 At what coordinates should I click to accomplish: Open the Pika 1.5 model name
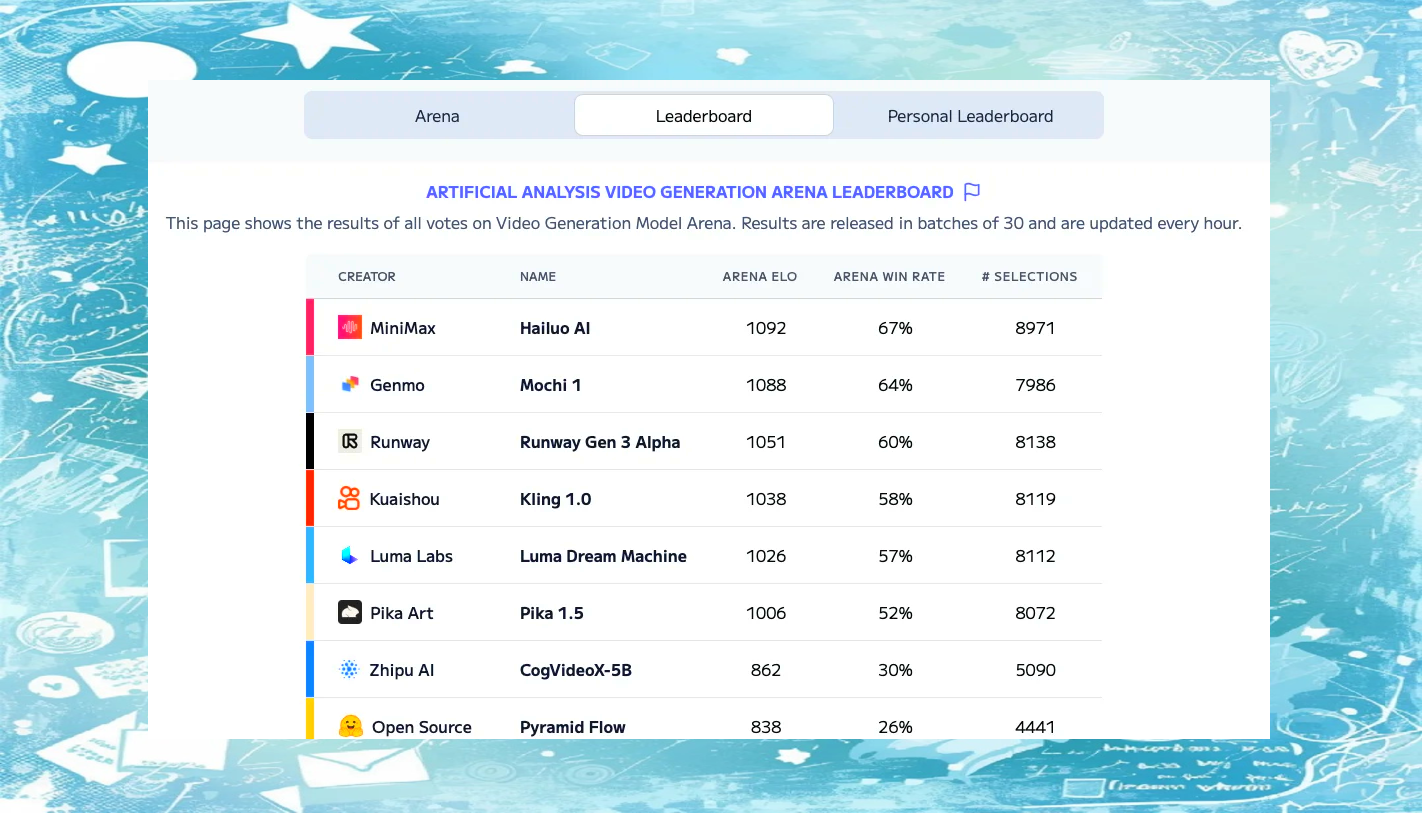tap(551, 613)
